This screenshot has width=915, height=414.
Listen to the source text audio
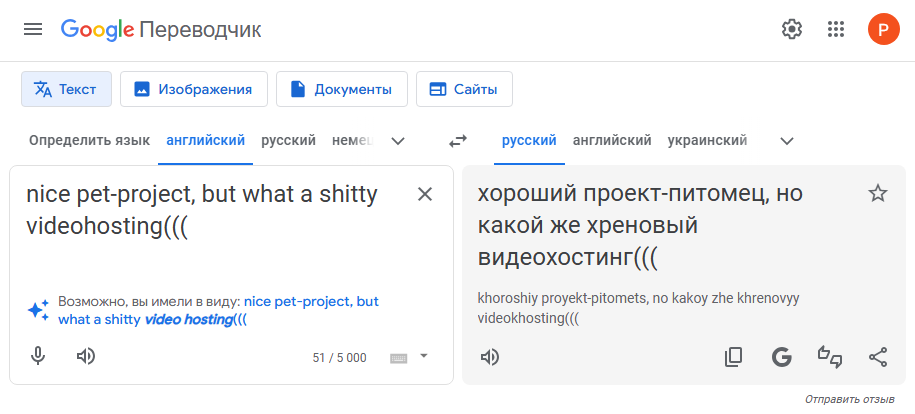(x=86, y=356)
